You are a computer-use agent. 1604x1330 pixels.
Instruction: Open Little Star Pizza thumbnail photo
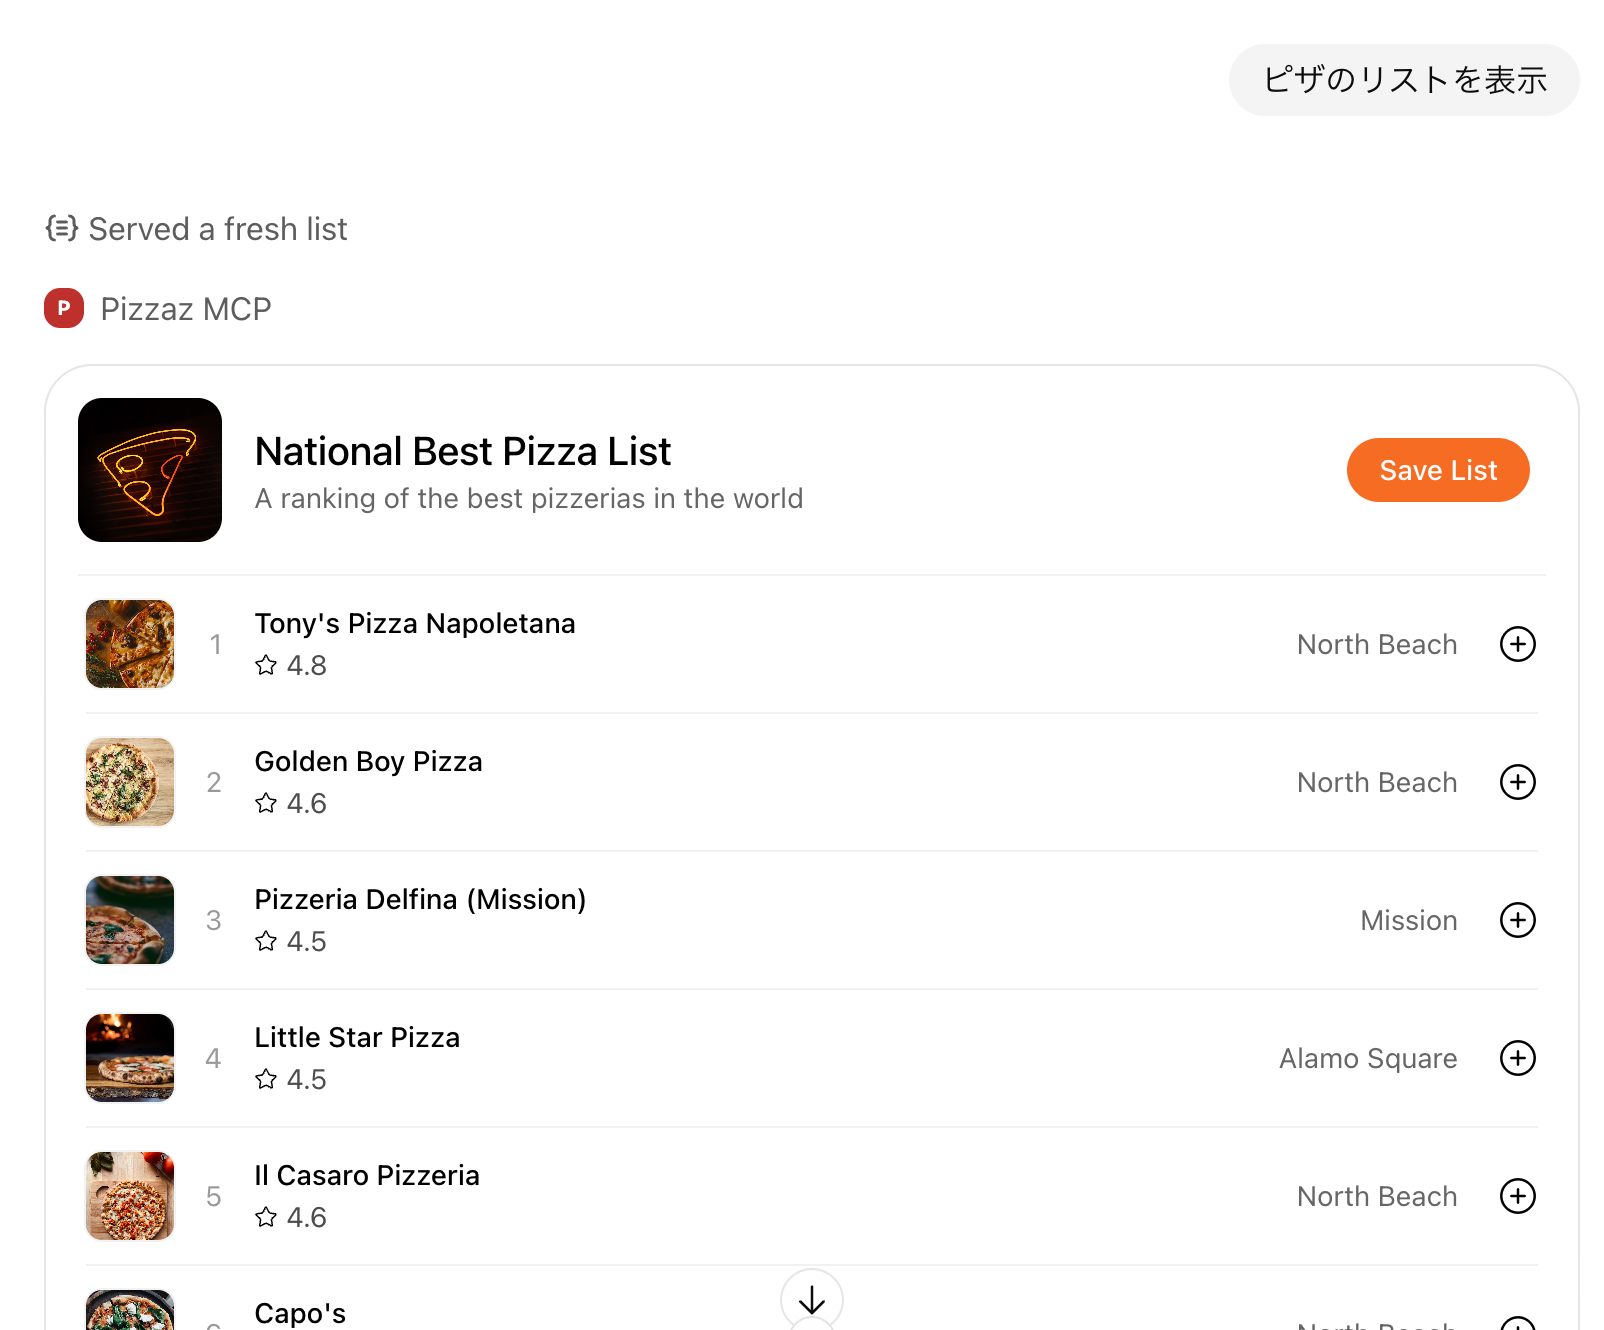coord(130,1058)
